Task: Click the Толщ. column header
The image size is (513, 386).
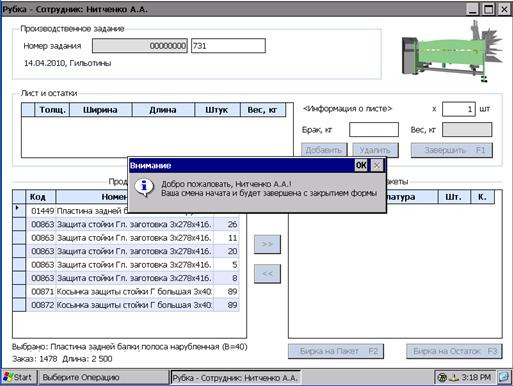Action: pyautogui.click(x=52, y=110)
